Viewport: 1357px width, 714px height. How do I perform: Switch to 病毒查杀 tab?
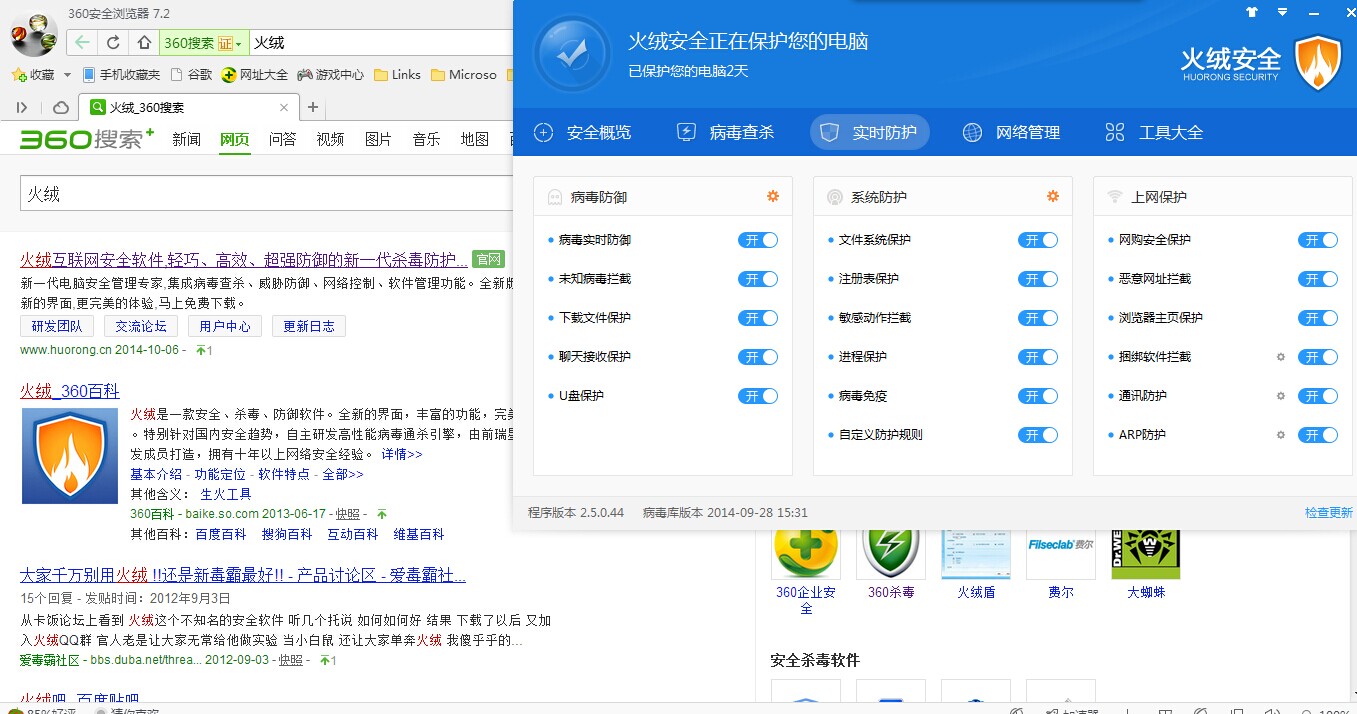(x=726, y=132)
